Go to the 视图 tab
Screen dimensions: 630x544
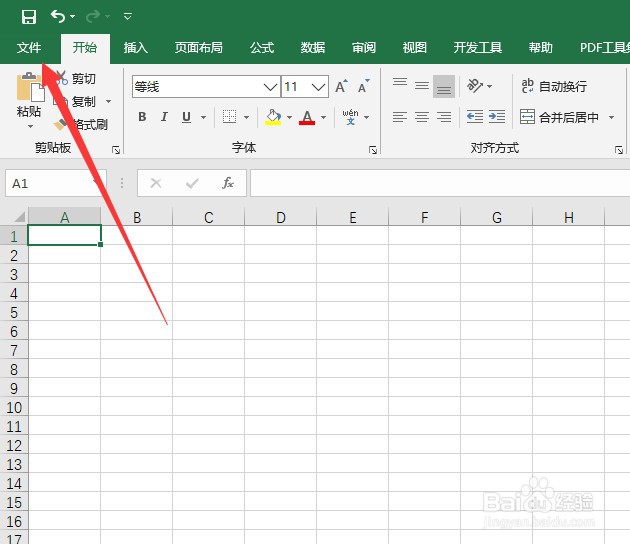[x=415, y=47]
